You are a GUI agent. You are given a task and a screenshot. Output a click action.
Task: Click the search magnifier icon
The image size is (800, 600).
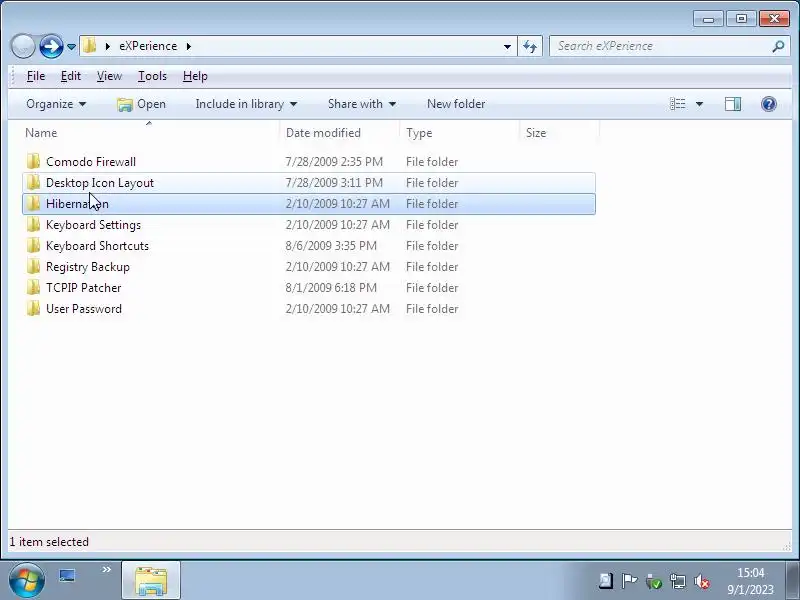point(778,46)
